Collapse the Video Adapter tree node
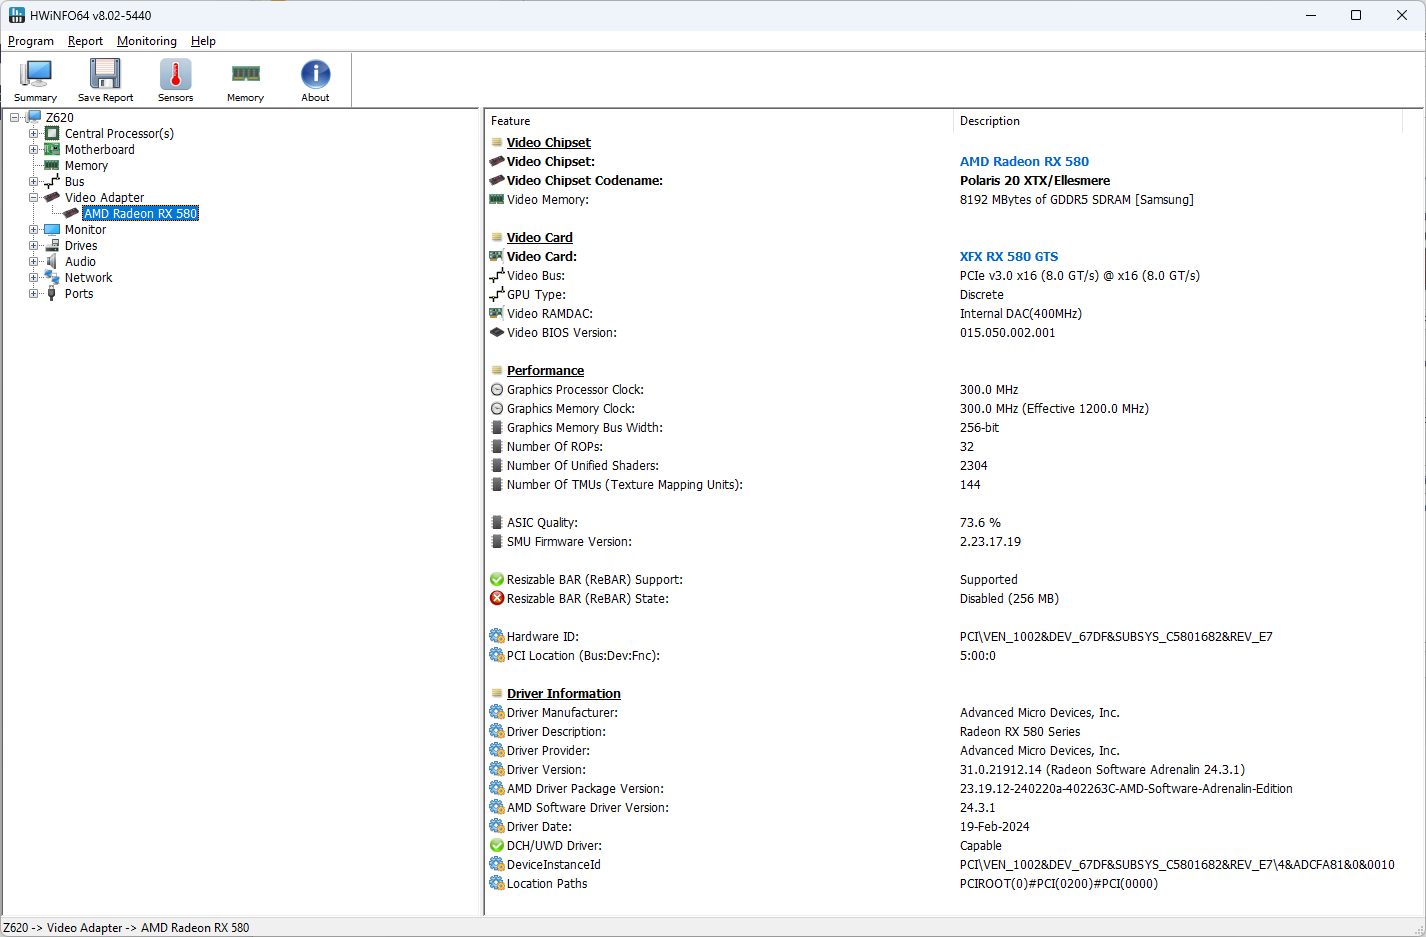Screen dimensions: 1426x937 tap(33, 197)
